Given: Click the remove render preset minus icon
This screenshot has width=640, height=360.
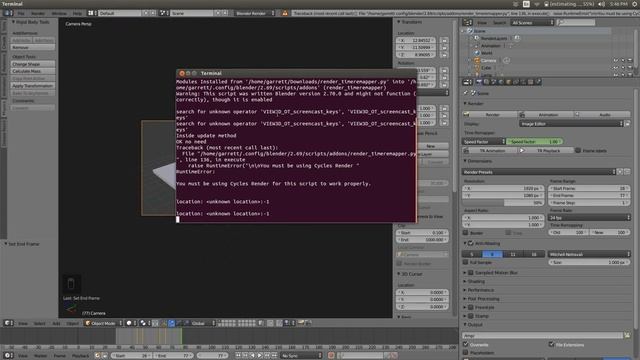Looking at the screenshot, I should pos(627,172).
